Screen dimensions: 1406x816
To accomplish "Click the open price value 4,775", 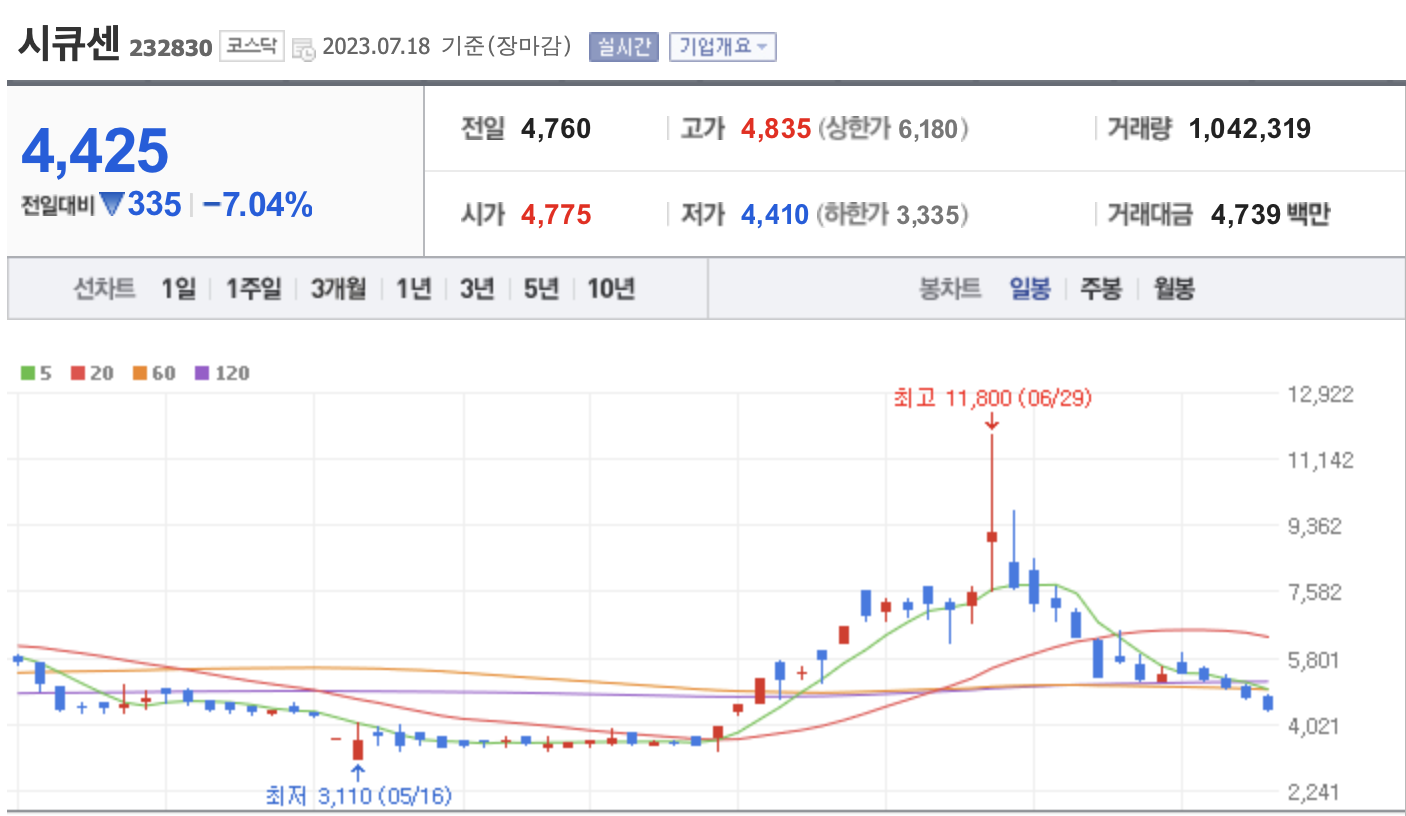I will click(556, 214).
